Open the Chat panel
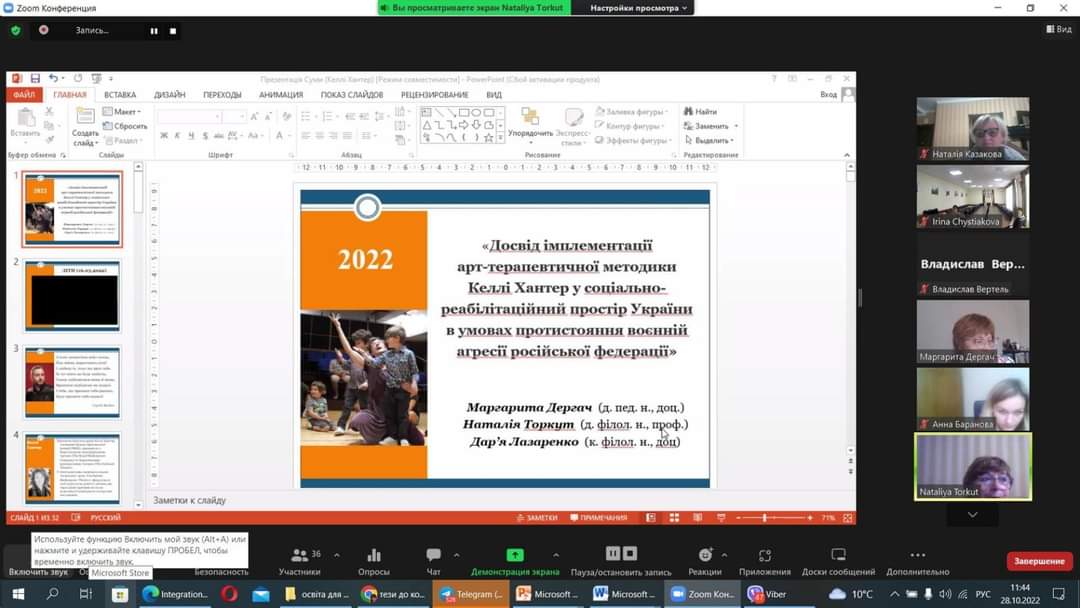The height and width of the screenshot is (608, 1080). click(x=433, y=556)
